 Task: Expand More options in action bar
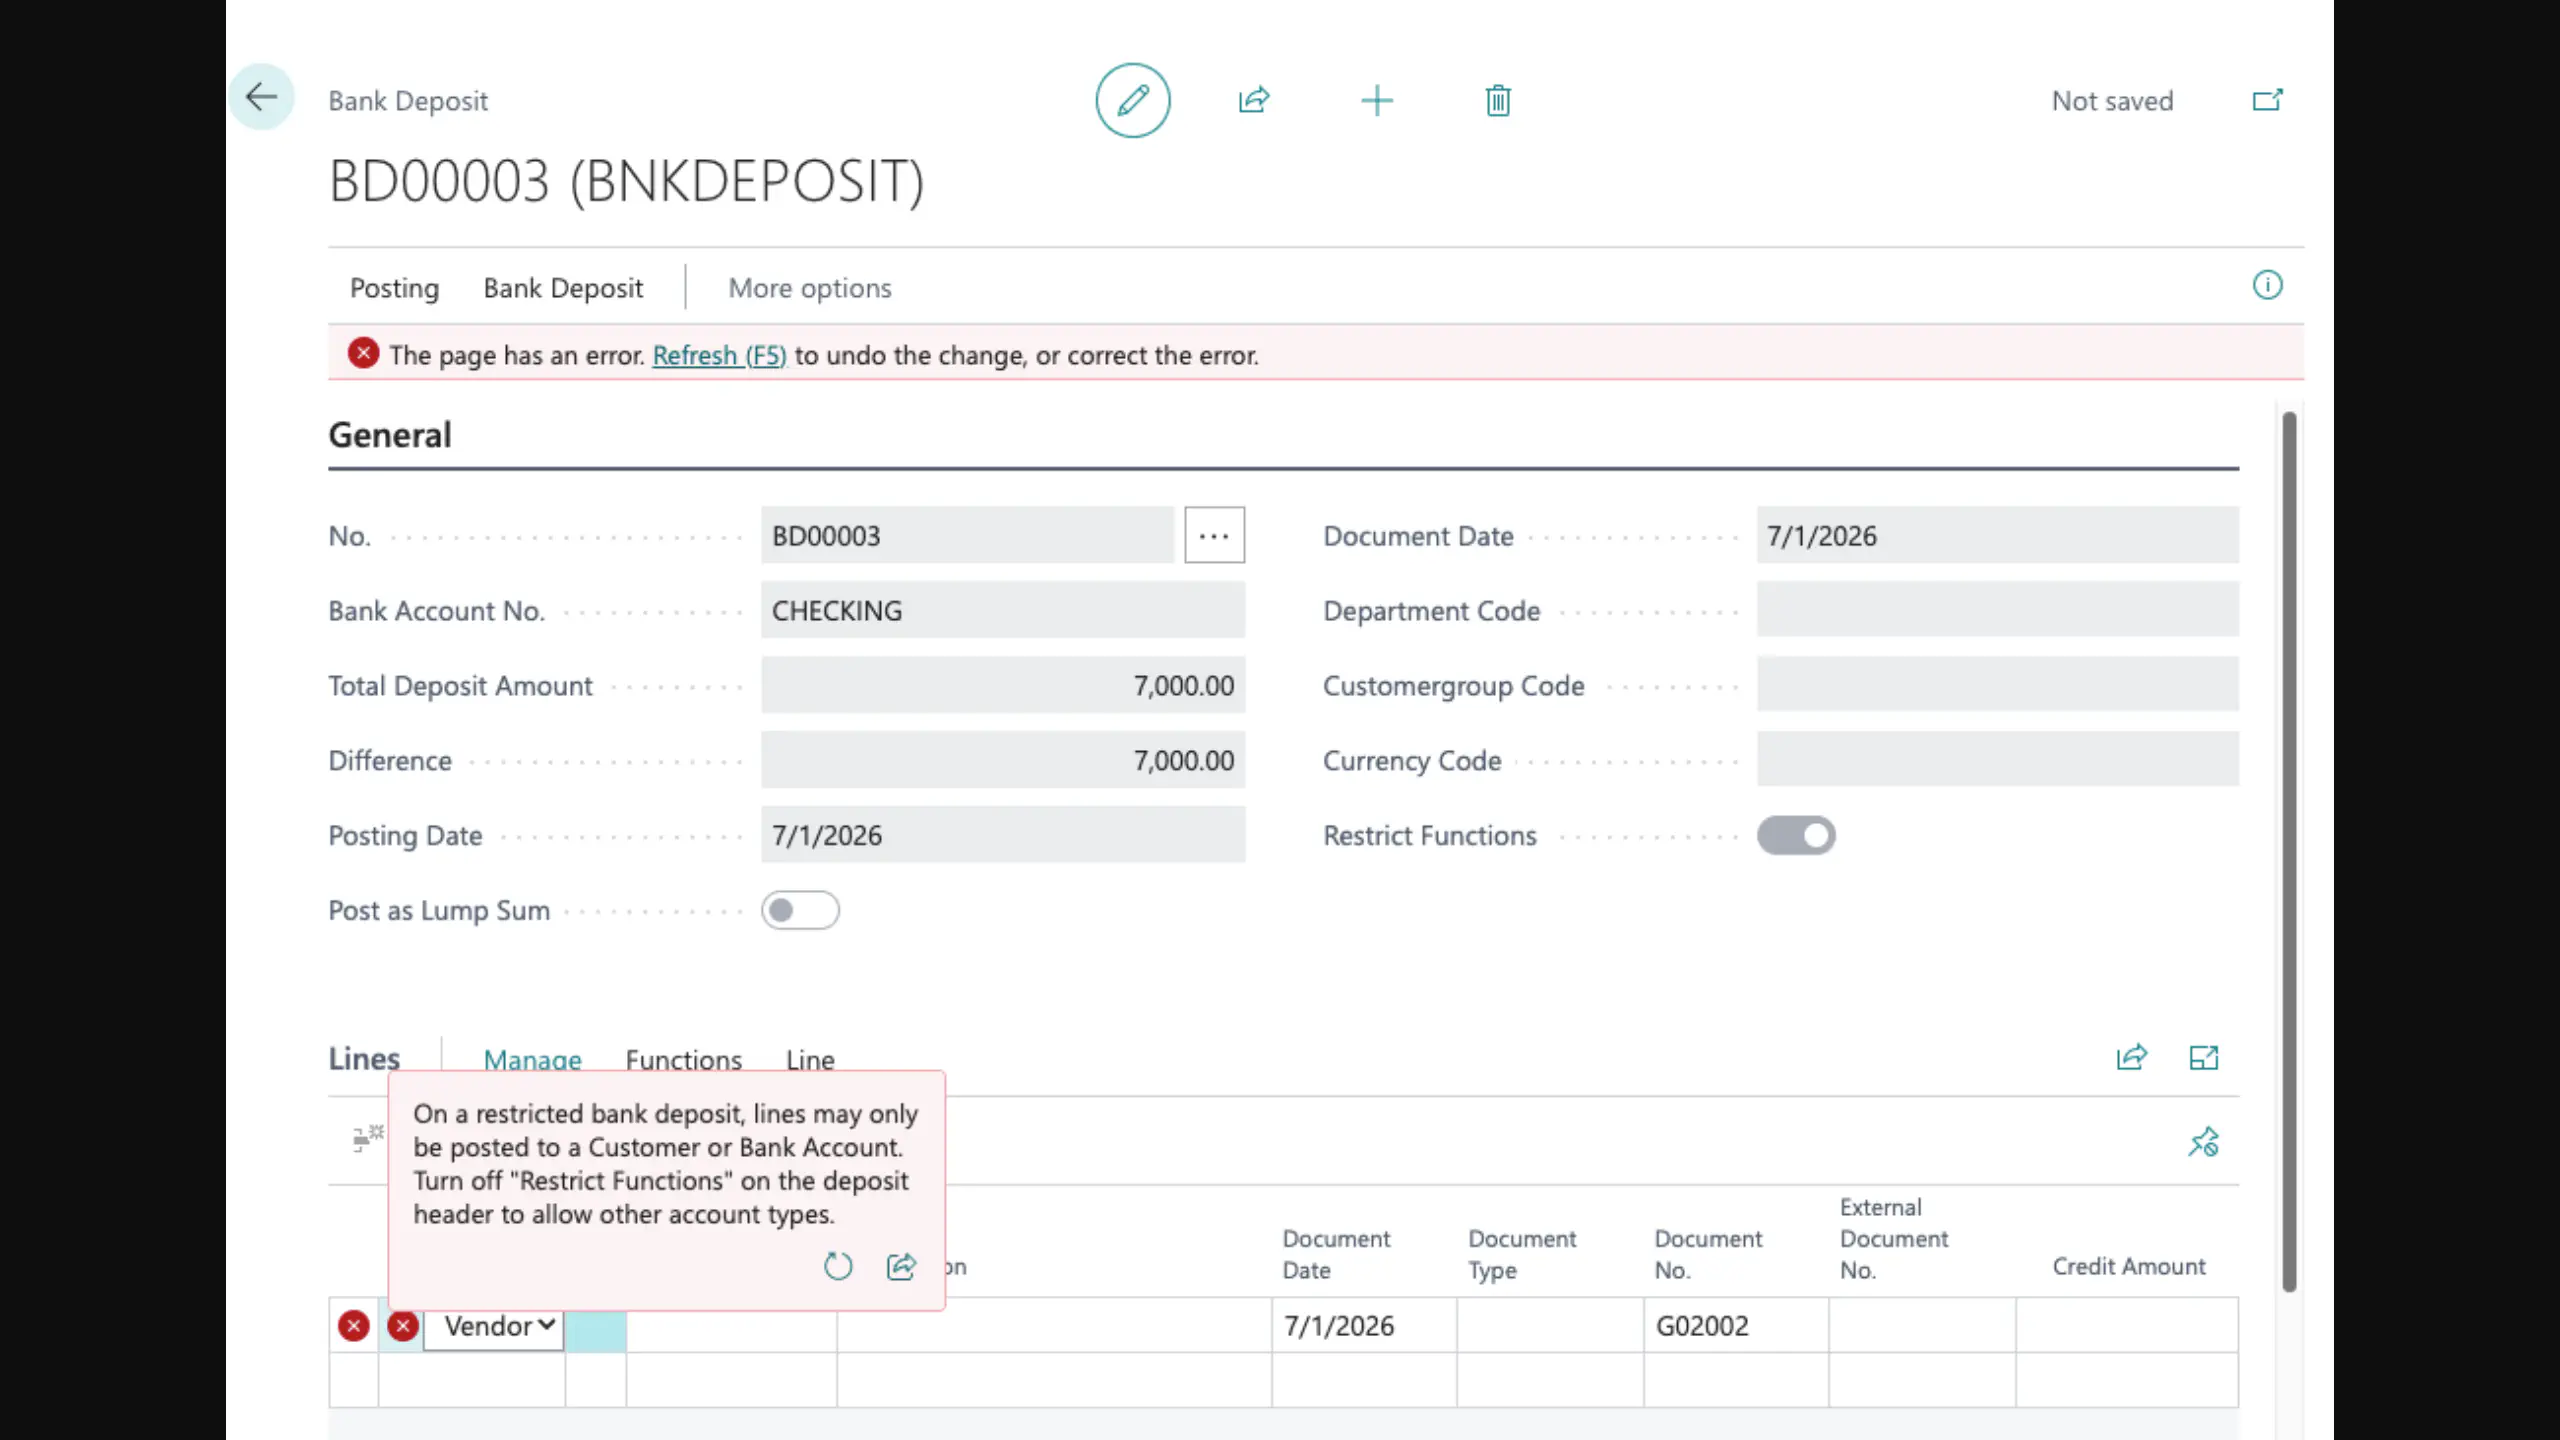pyautogui.click(x=809, y=288)
